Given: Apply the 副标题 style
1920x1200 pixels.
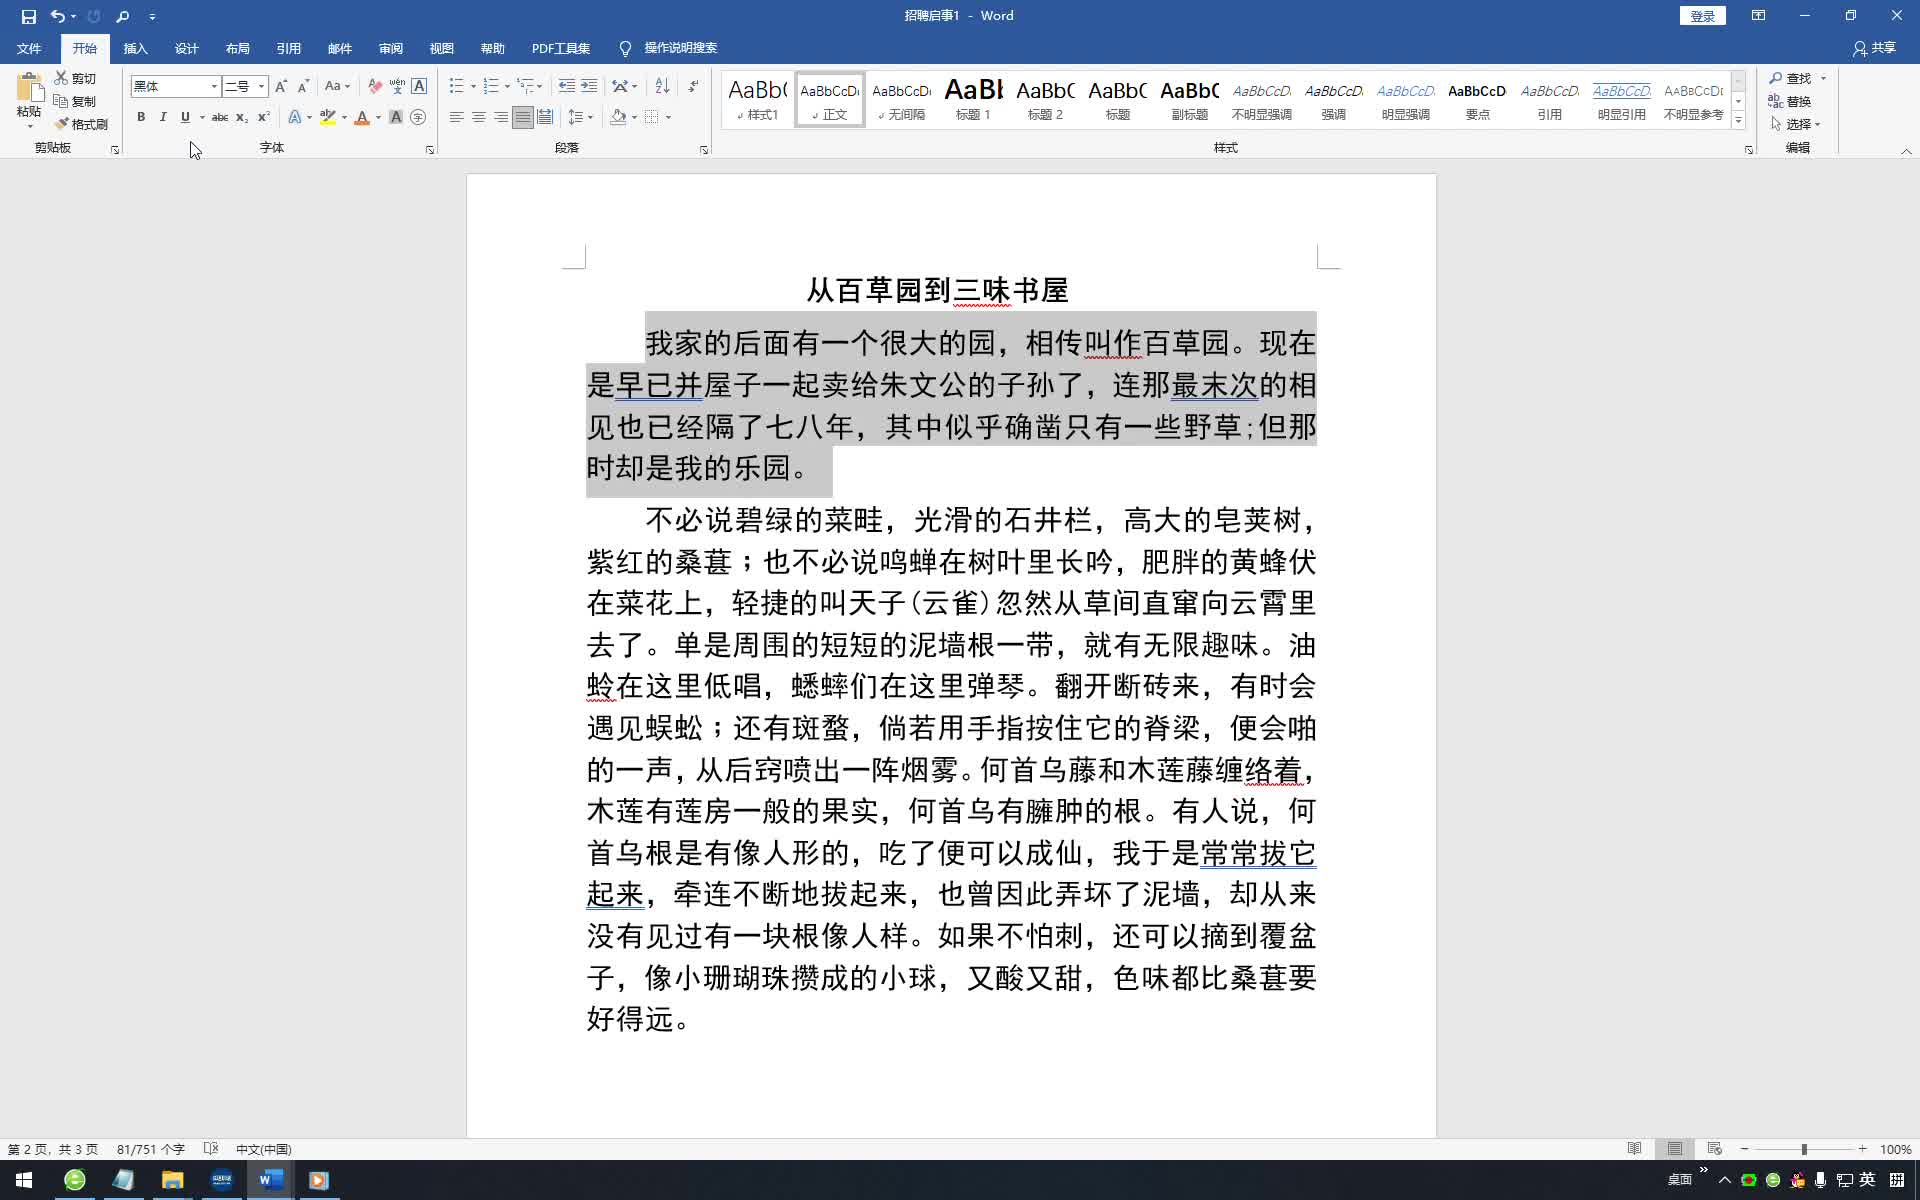Looking at the screenshot, I should click(1189, 99).
